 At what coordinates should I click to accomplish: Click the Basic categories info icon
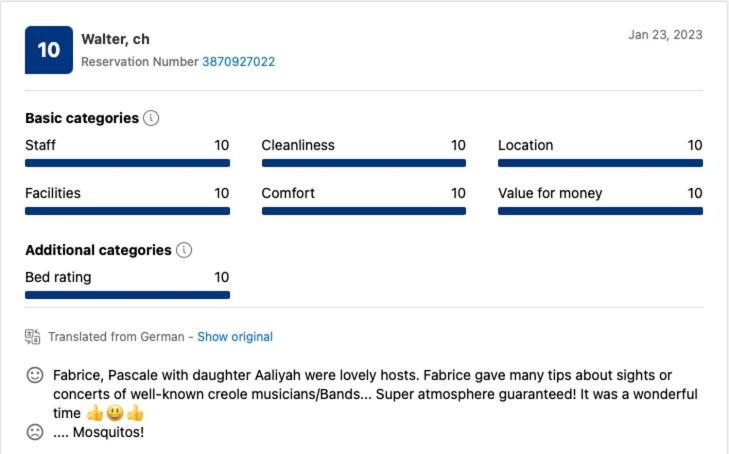151,118
